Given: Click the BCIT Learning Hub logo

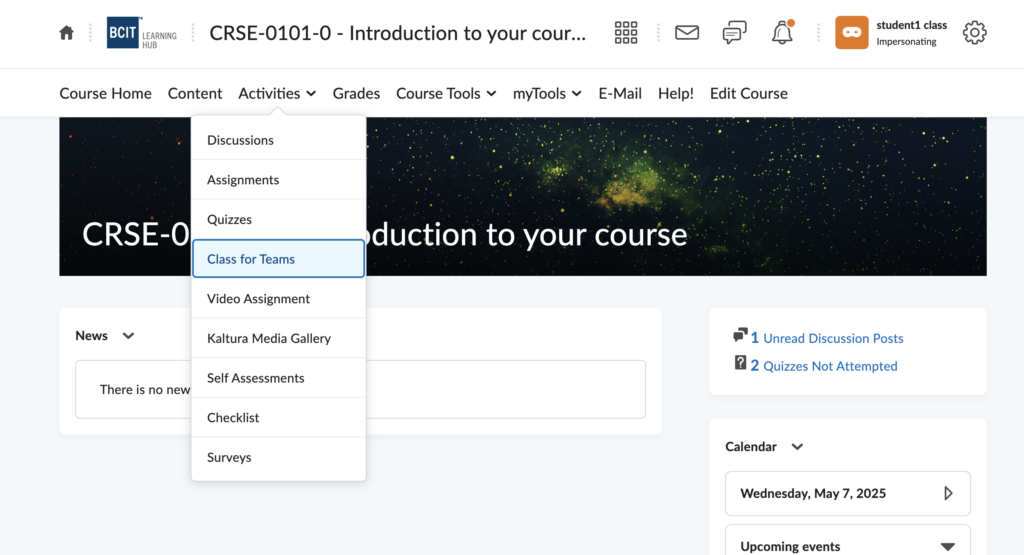Looking at the screenshot, I should [x=142, y=33].
